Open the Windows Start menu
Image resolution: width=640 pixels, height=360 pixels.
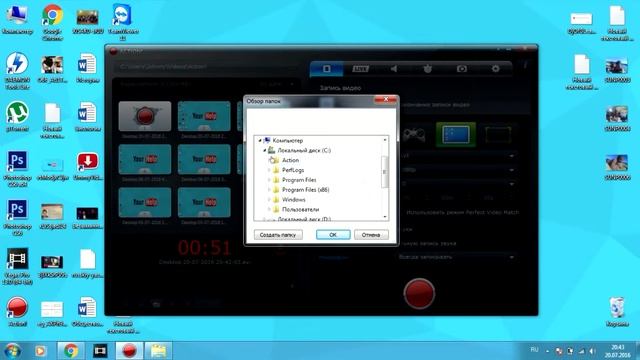pyautogui.click(x=12, y=351)
